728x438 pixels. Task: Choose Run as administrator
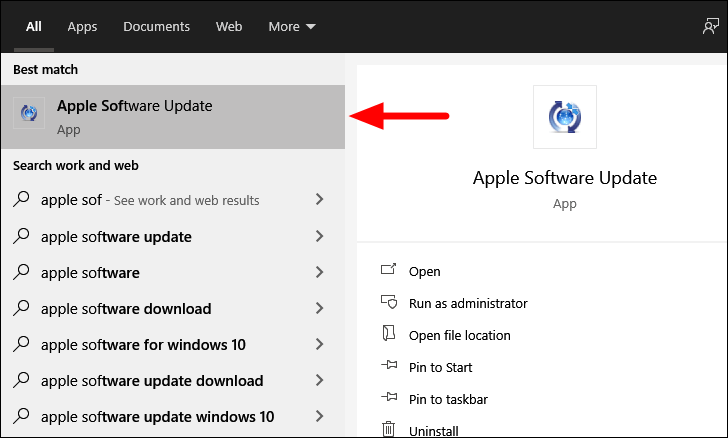[x=468, y=303]
